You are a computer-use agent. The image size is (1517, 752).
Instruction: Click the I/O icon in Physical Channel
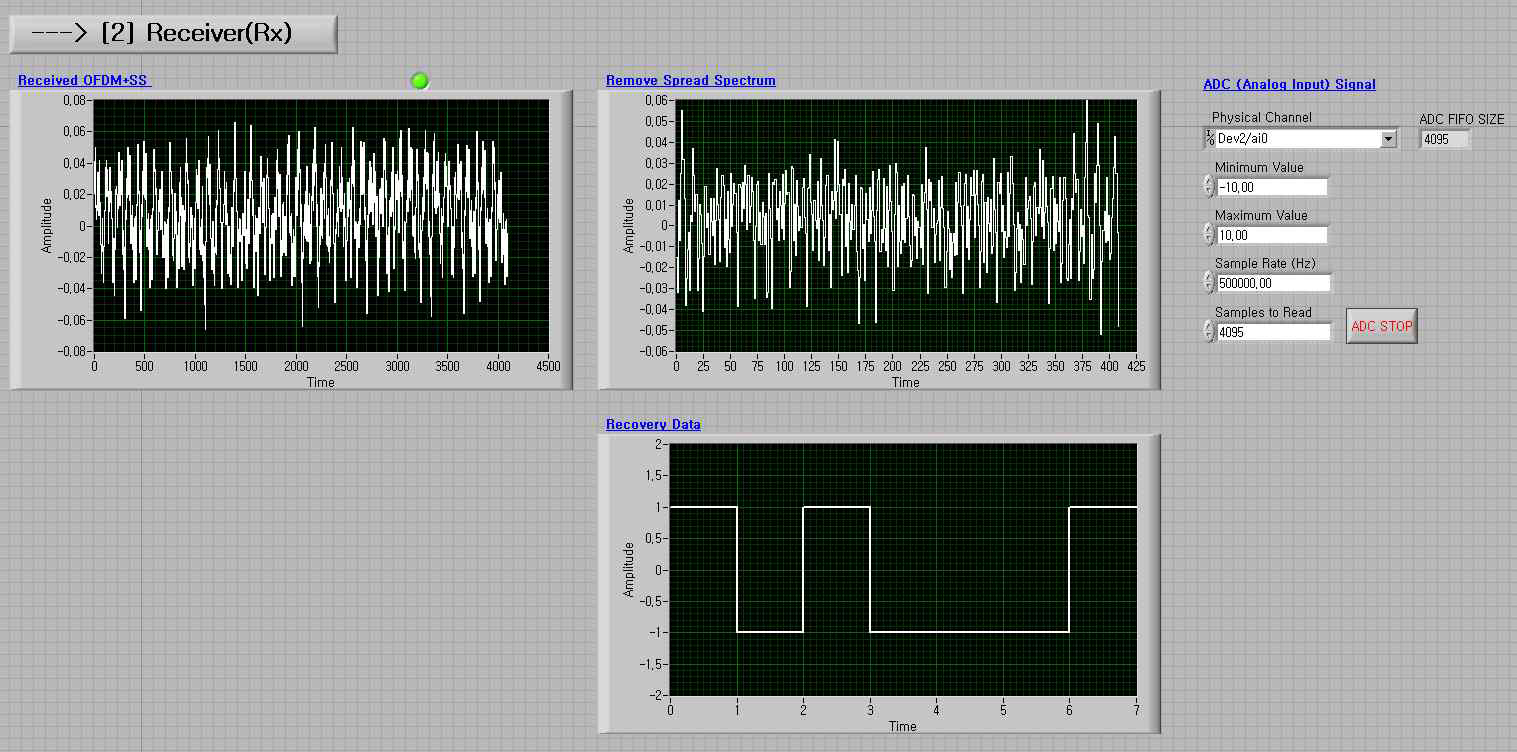pos(1209,139)
